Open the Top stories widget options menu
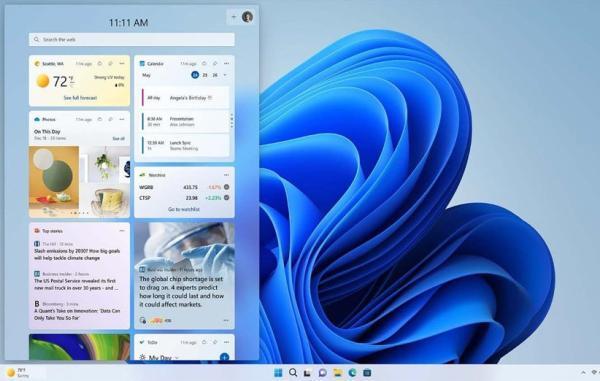 pyautogui.click(x=122, y=231)
